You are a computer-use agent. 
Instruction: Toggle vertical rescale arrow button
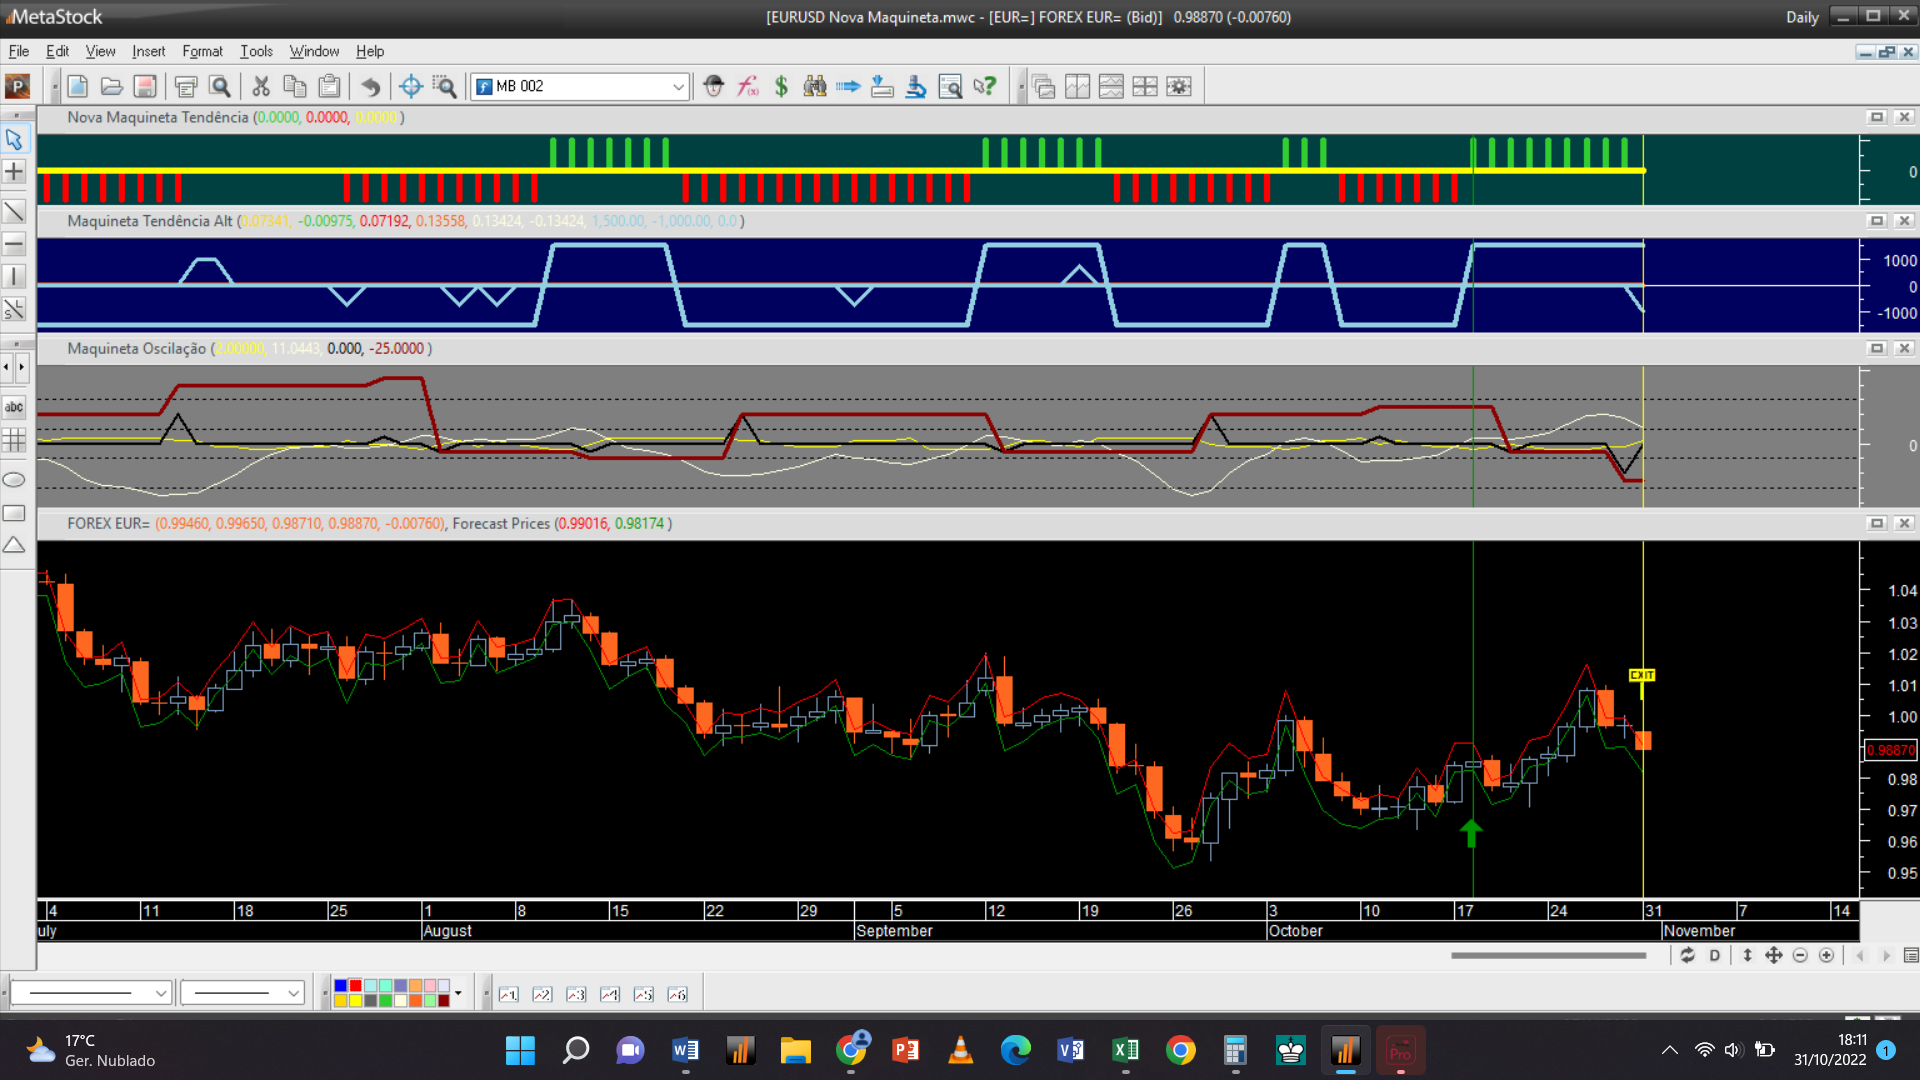pyautogui.click(x=1747, y=956)
